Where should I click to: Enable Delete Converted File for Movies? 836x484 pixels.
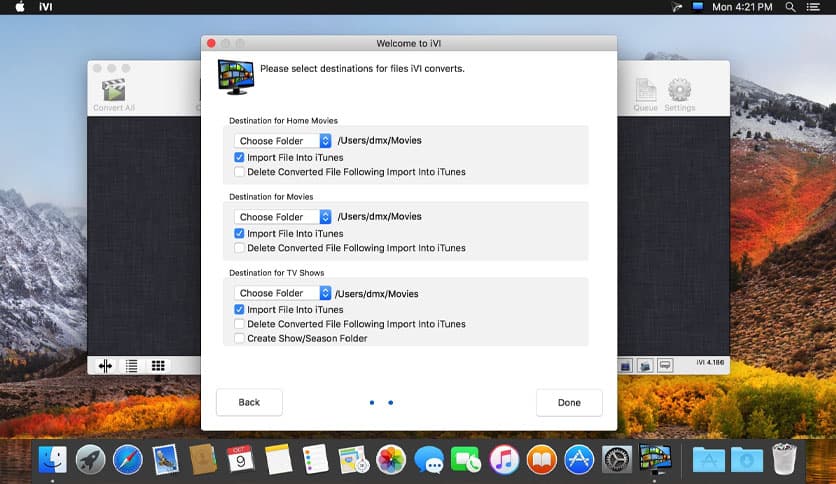239,248
